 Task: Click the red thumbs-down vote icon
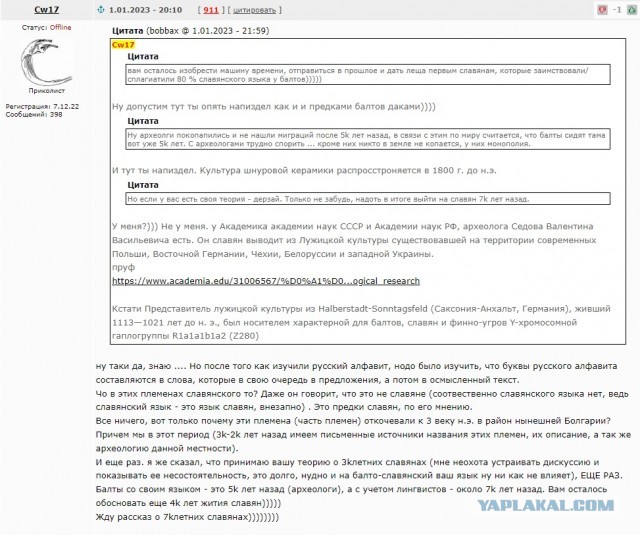click(602, 10)
